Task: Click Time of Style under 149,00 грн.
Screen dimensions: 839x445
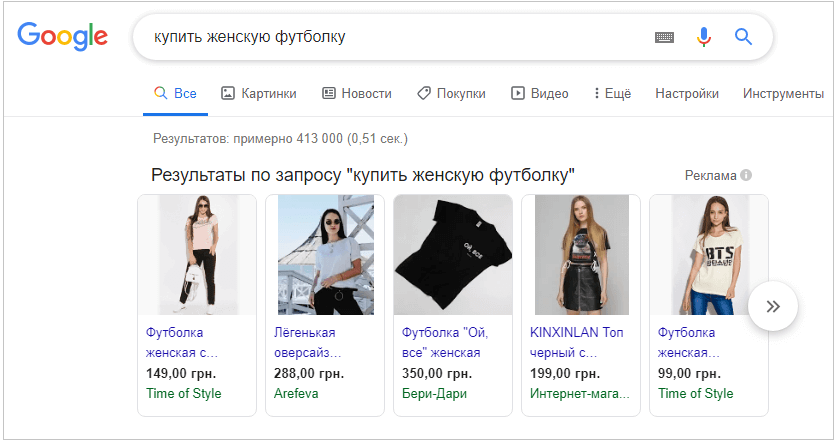Action: point(184,394)
